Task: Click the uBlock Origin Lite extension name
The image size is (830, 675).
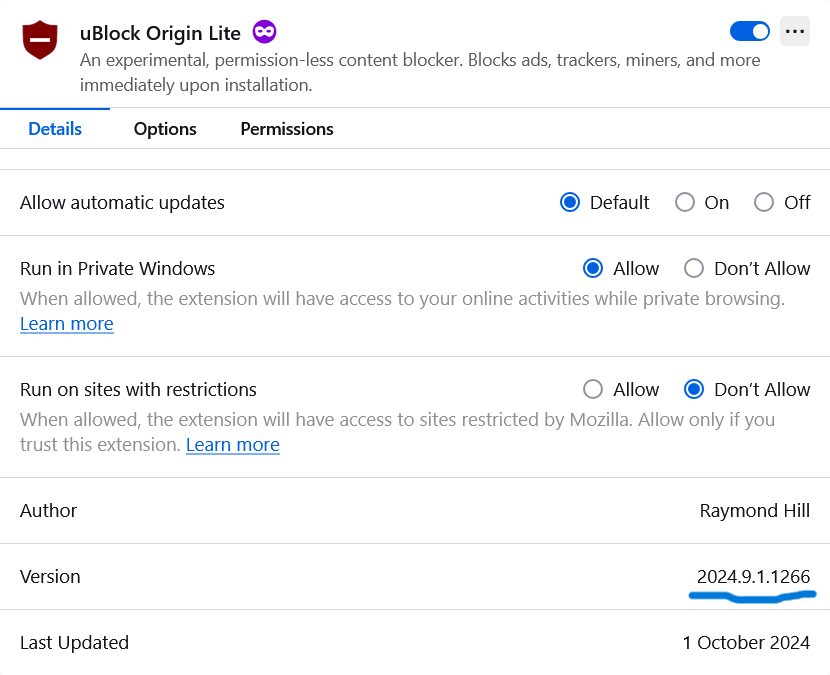Action: pyautogui.click(x=160, y=33)
